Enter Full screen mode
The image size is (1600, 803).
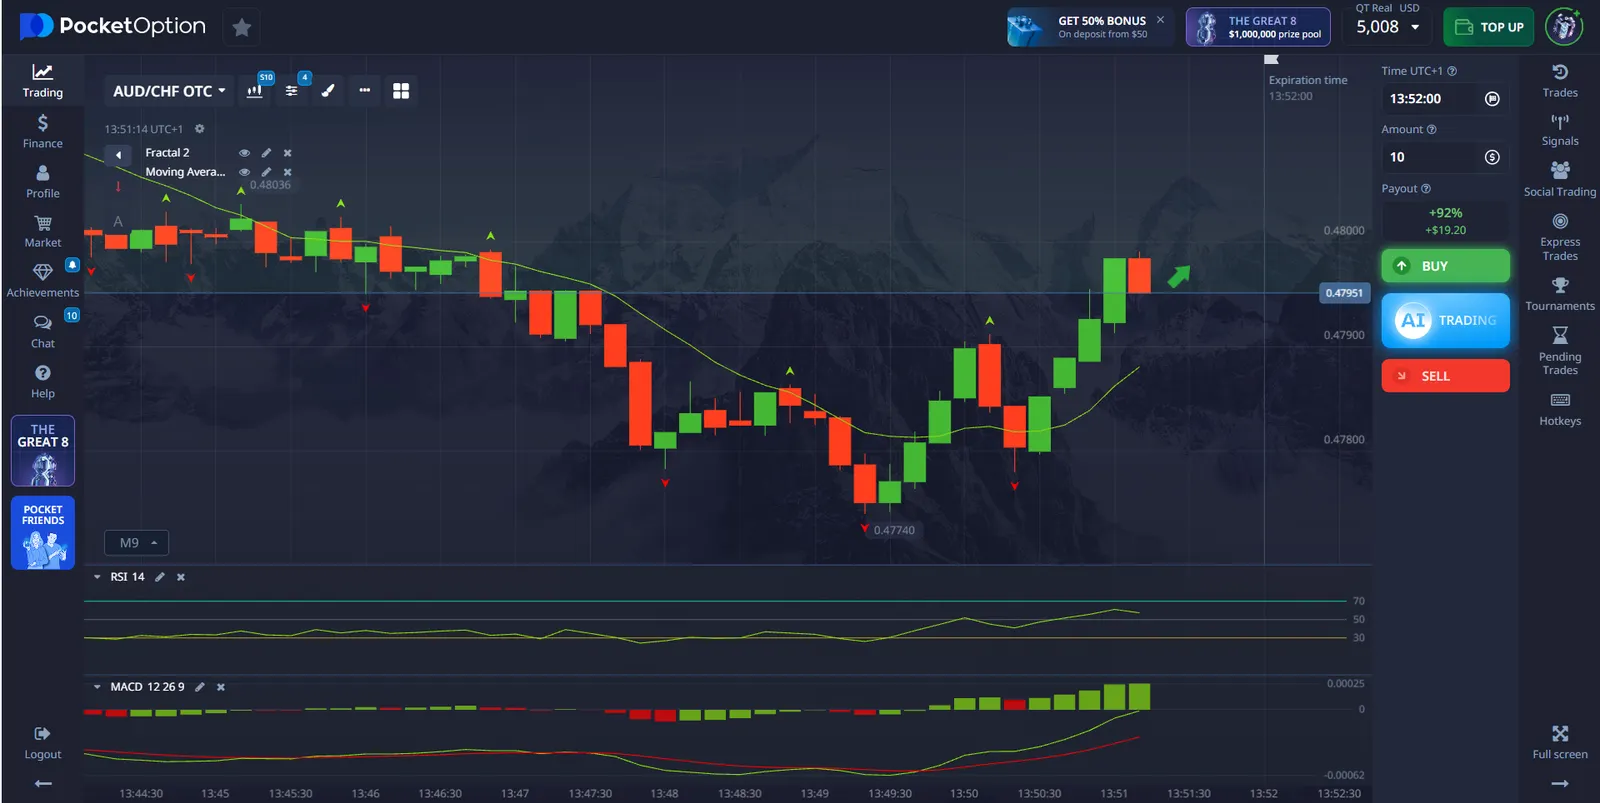[x=1559, y=742]
